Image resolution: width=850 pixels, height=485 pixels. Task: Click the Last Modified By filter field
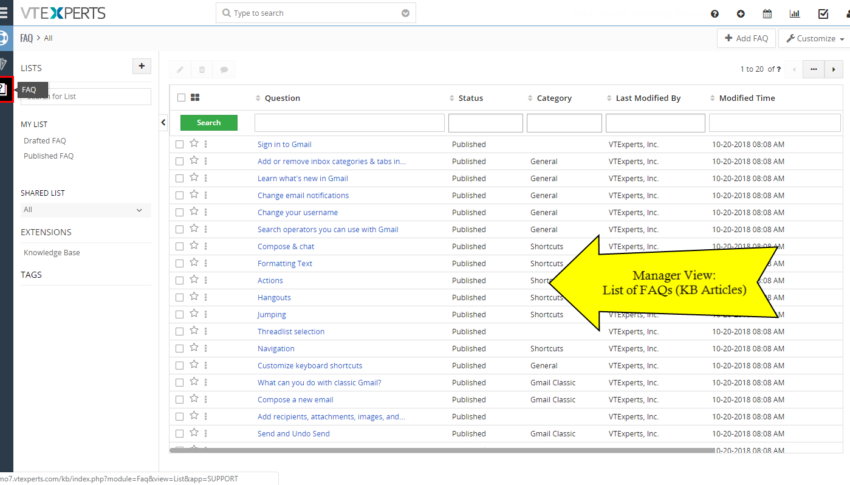pos(655,123)
